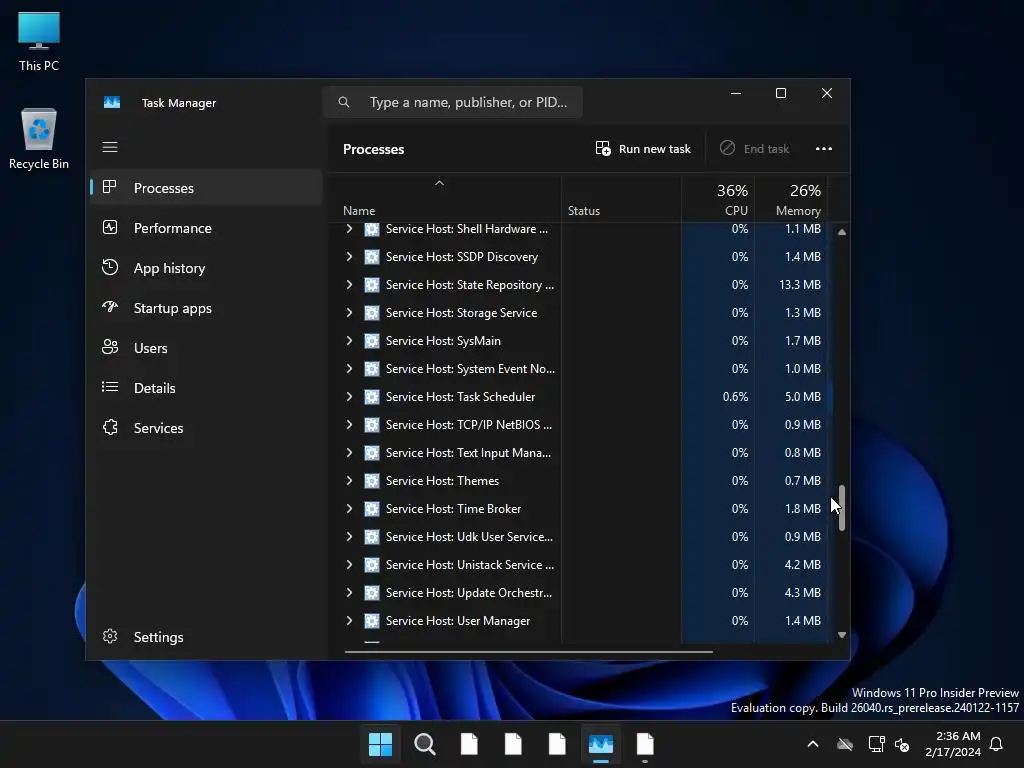Open notification bell in system tray
This screenshot has height=768, width=1024.
pyautogui.click(x=997, y=744)
